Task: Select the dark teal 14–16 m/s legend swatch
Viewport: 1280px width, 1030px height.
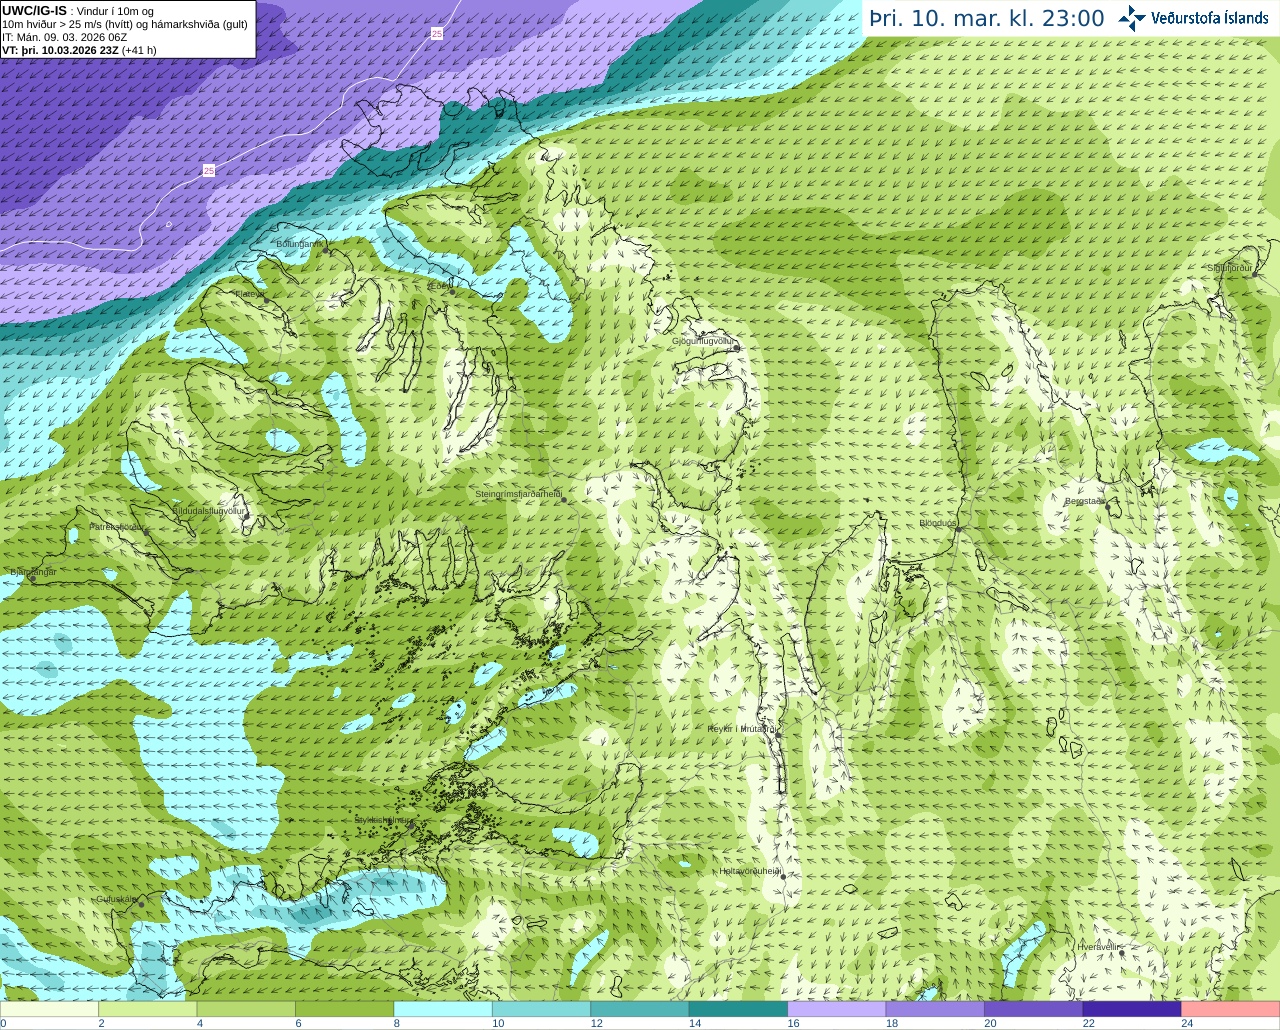Action: point(739,1009)
